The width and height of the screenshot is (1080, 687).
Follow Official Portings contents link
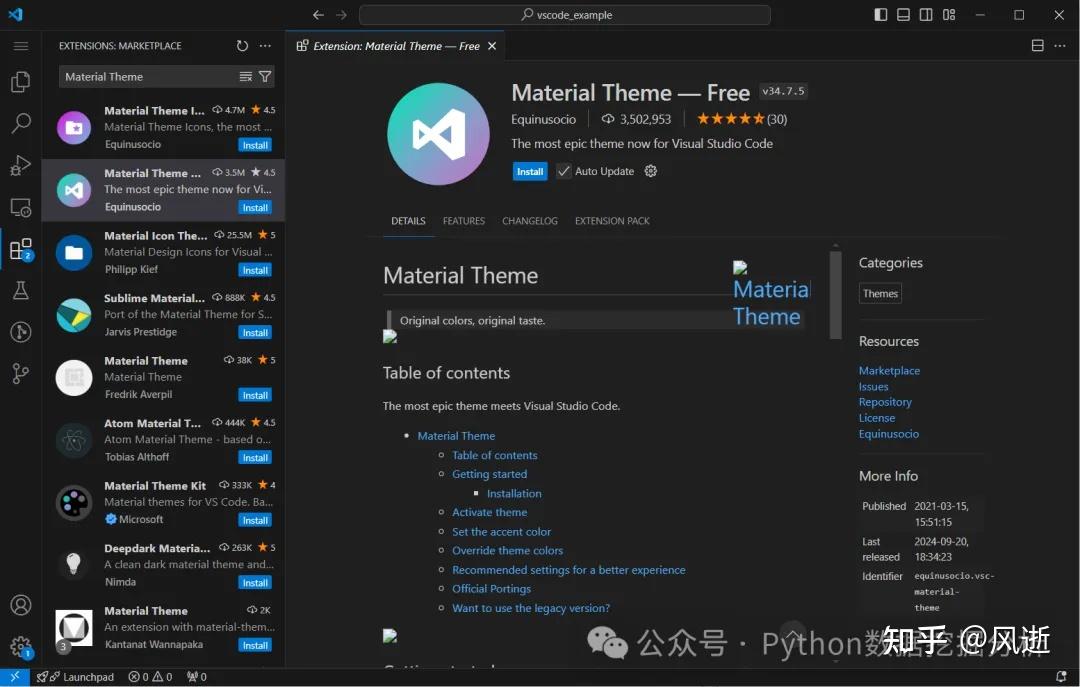coord(491,588)
